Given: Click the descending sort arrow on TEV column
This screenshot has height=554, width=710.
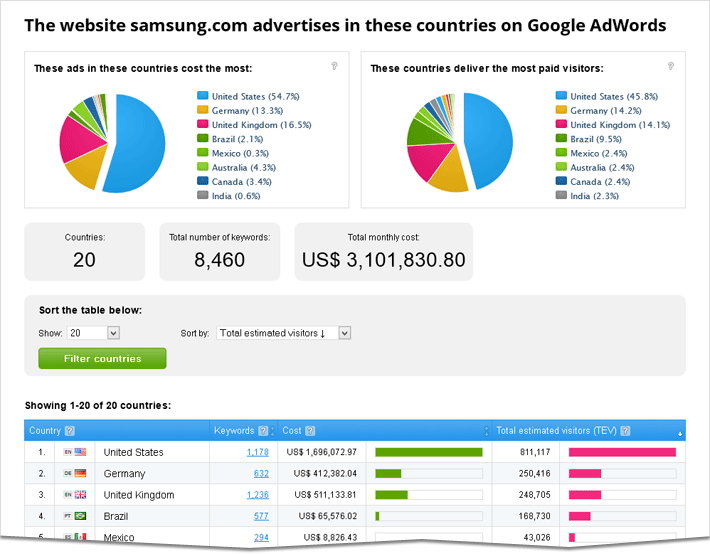Looking at the screenshot, I should (680, 434).
